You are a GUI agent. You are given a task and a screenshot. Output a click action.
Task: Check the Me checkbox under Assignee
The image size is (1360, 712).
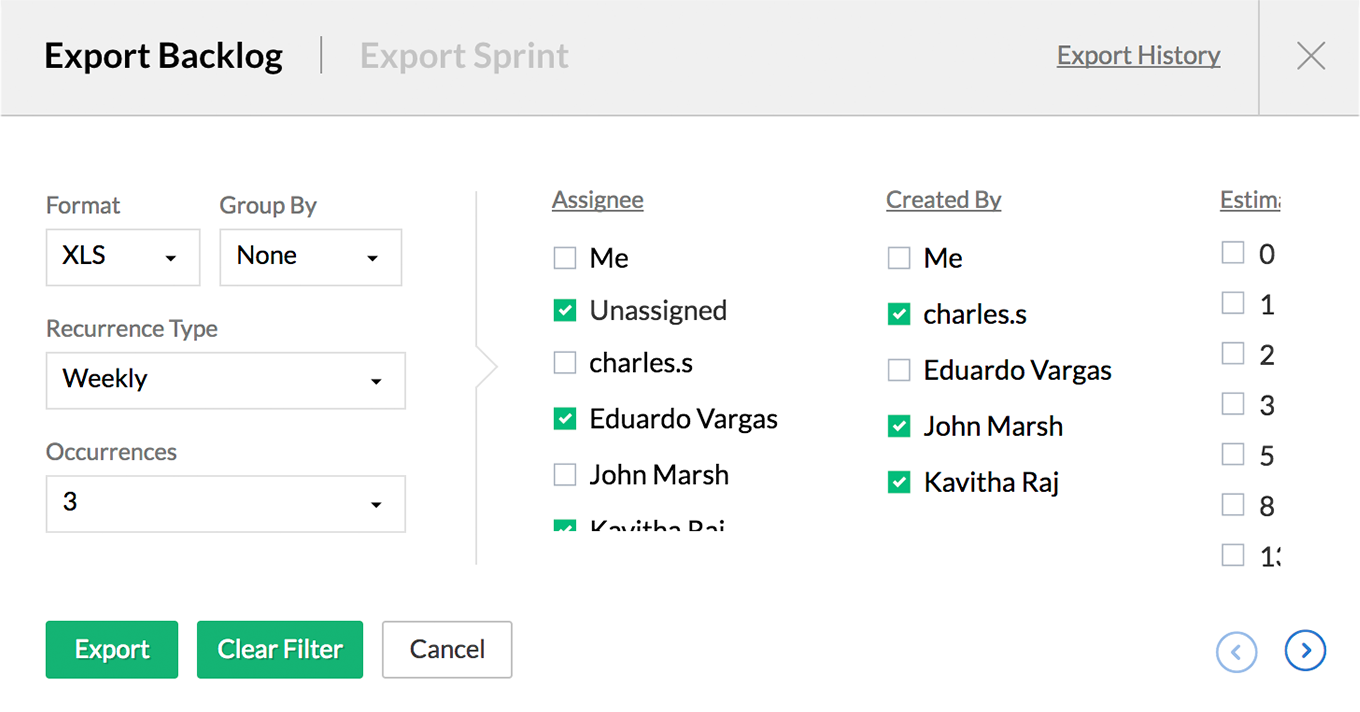coord(565,259)
